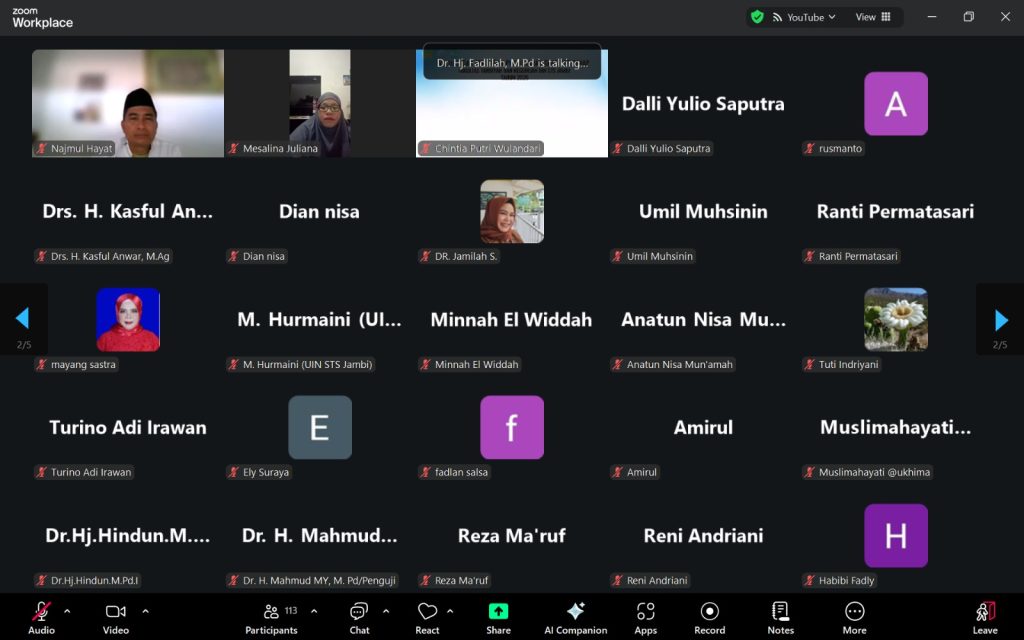This screenshot has width=1024, height=640.
Task: Select Najmul Hayat's video thumbnail
Action: point(128,103)
